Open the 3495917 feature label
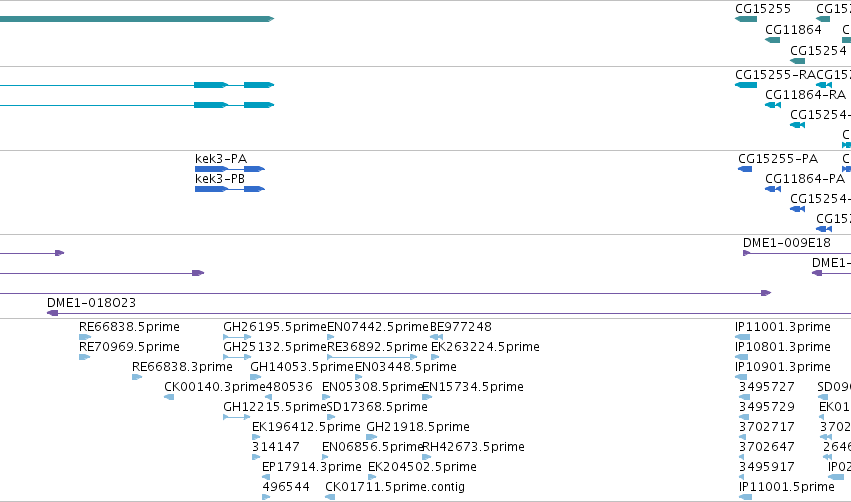The height and width of the screenshot is (502, 851). [x=767, y=467]
